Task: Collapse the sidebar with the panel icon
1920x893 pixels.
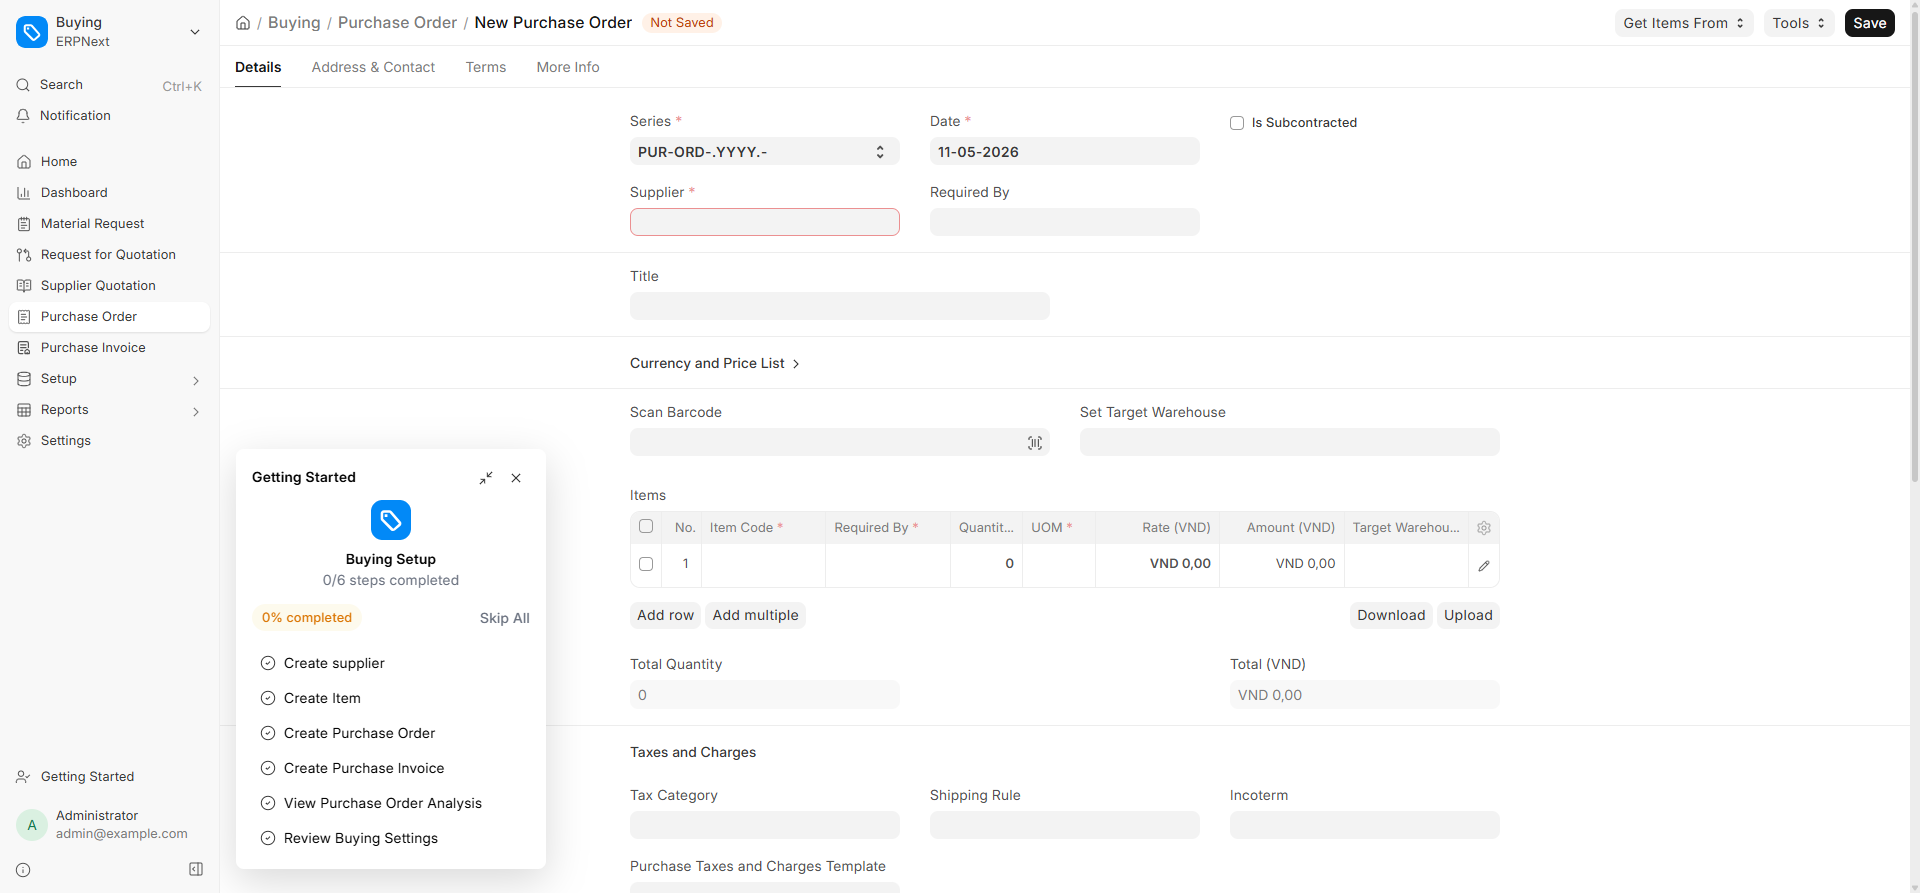Action: pyautogui.click(x=196, y=870)
